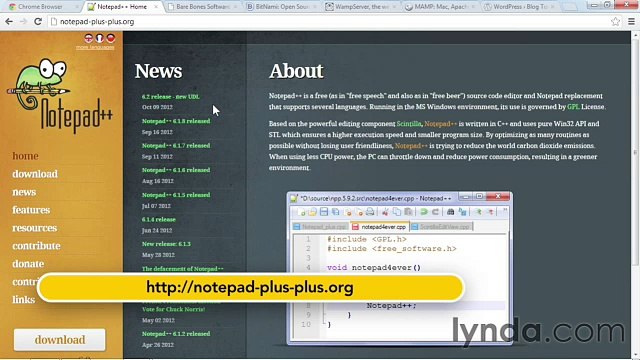Viewport: 640px width, 360px height.
Task: Open the more languages link
Action: click(x=95, y=47)
